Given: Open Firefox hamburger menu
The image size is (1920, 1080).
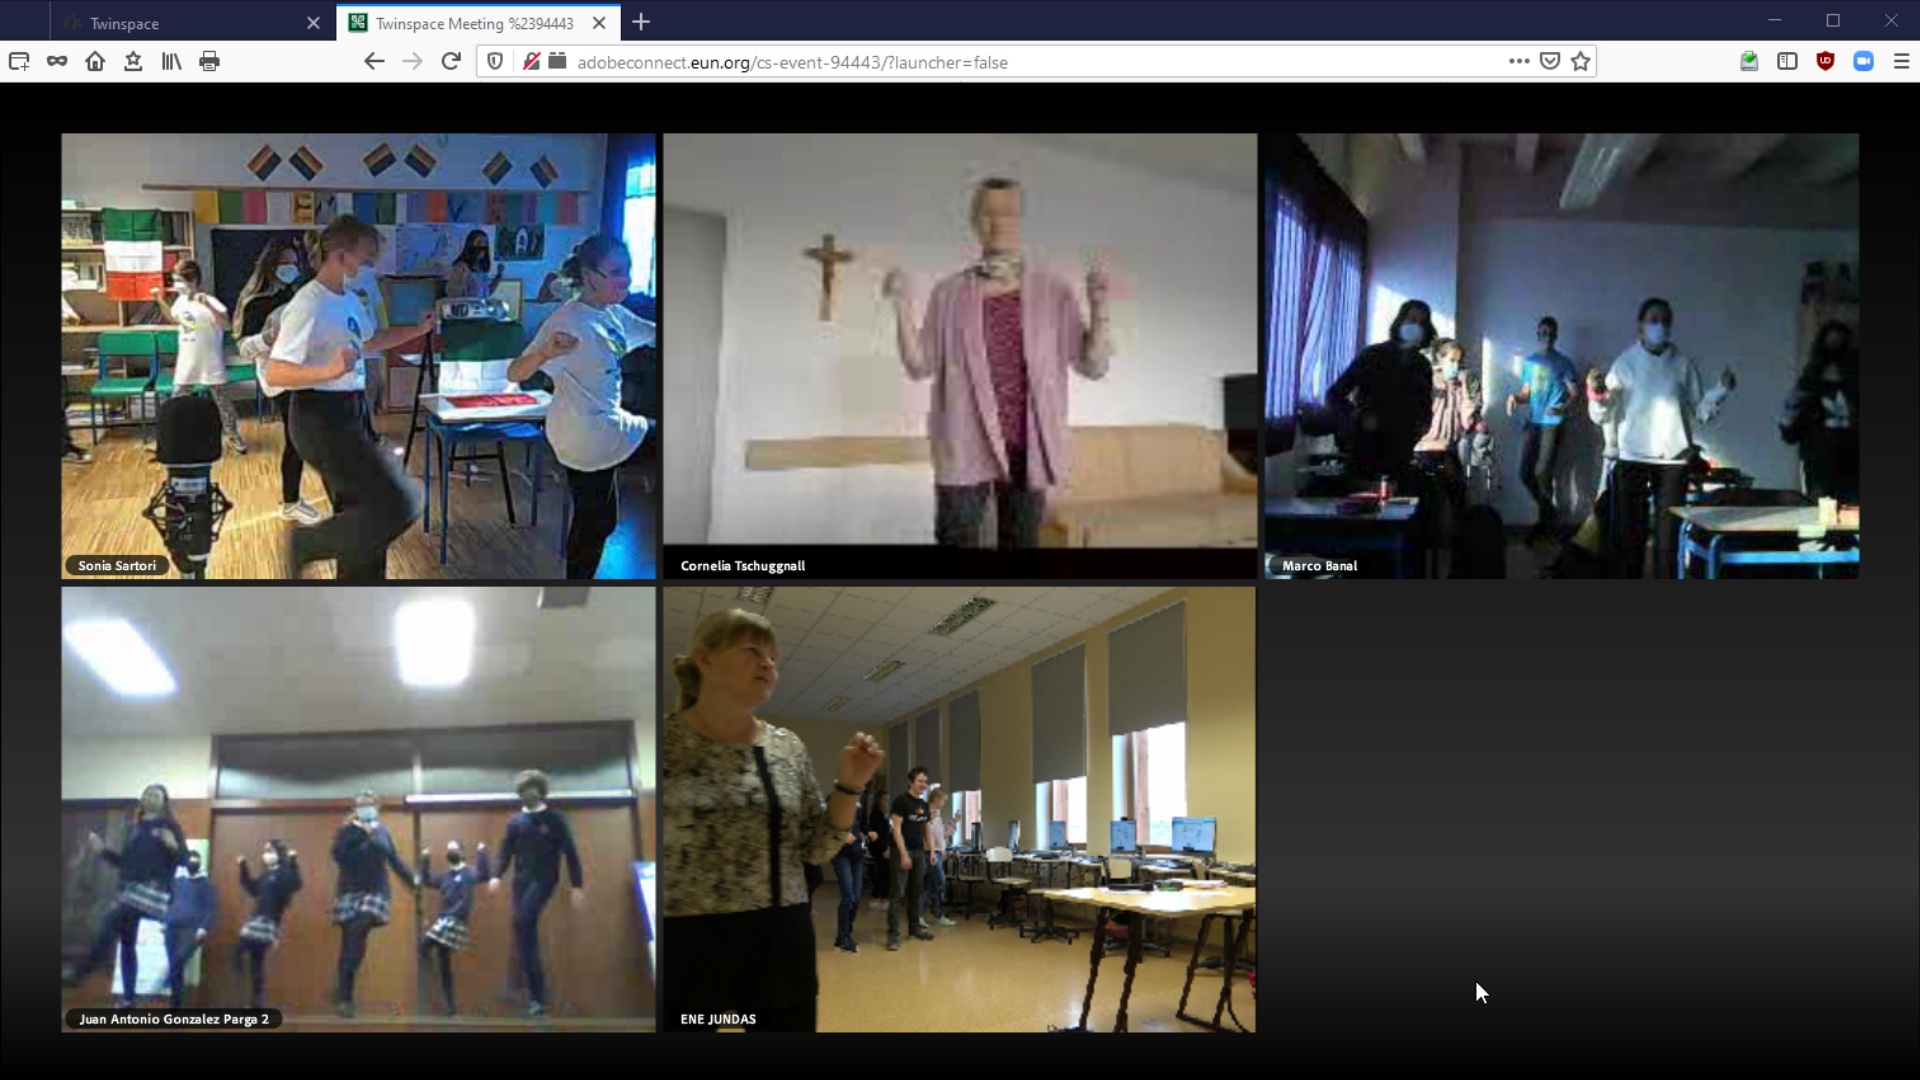Looking at the screenshot, I should 1901,62.
